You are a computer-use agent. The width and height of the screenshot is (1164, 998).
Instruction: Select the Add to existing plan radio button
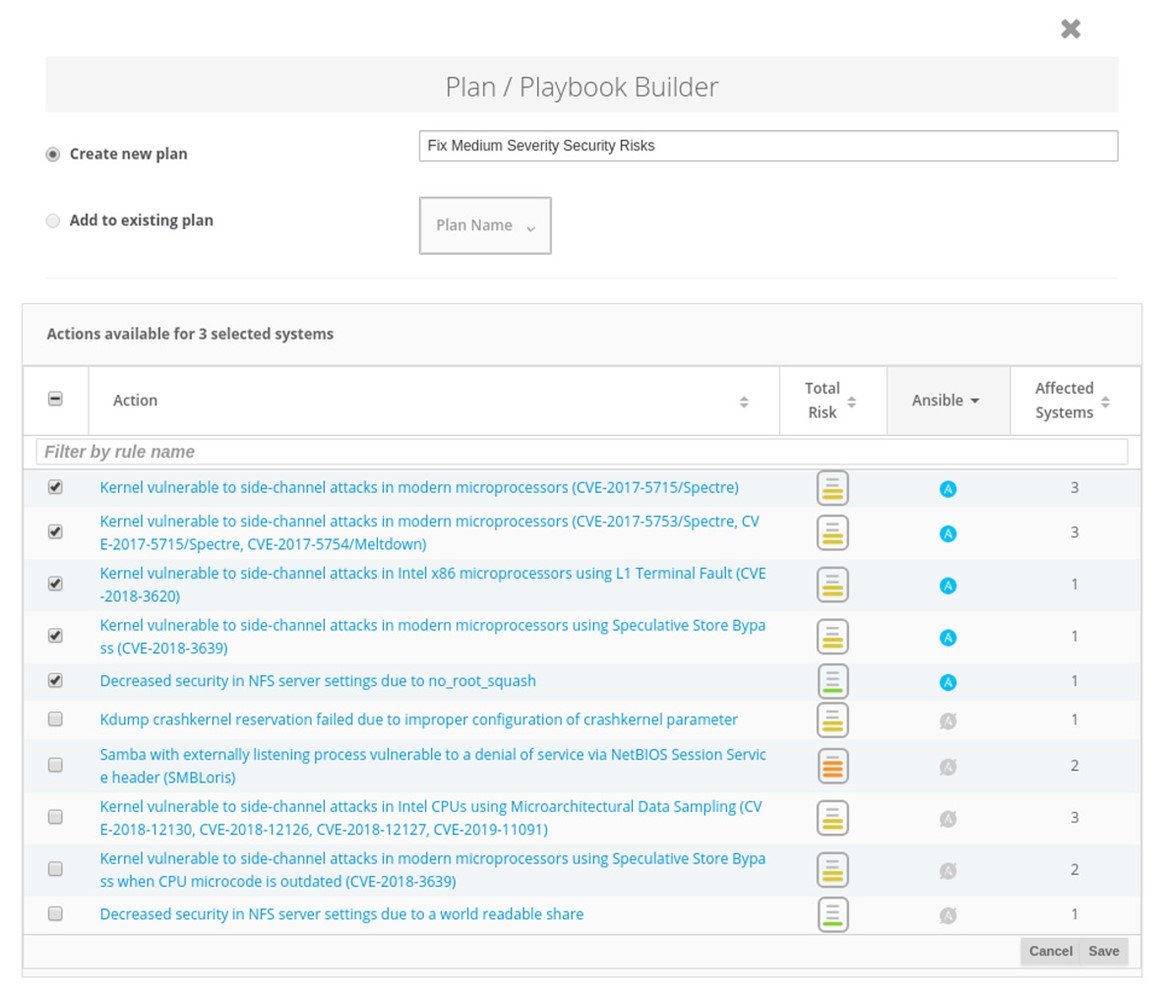click(53, 221)
